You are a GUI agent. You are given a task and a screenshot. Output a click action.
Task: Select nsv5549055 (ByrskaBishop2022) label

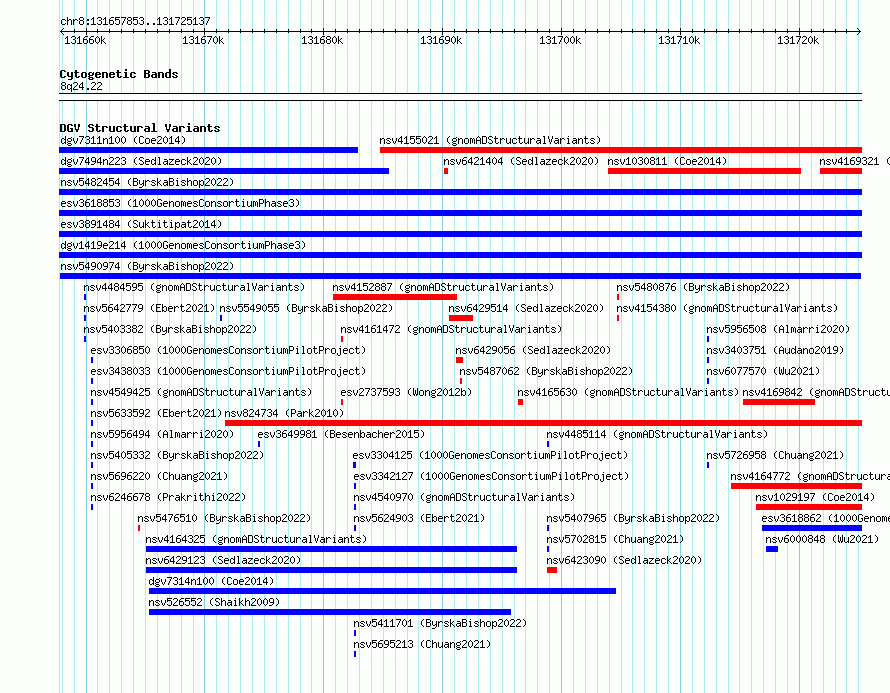tap(306, 308)
